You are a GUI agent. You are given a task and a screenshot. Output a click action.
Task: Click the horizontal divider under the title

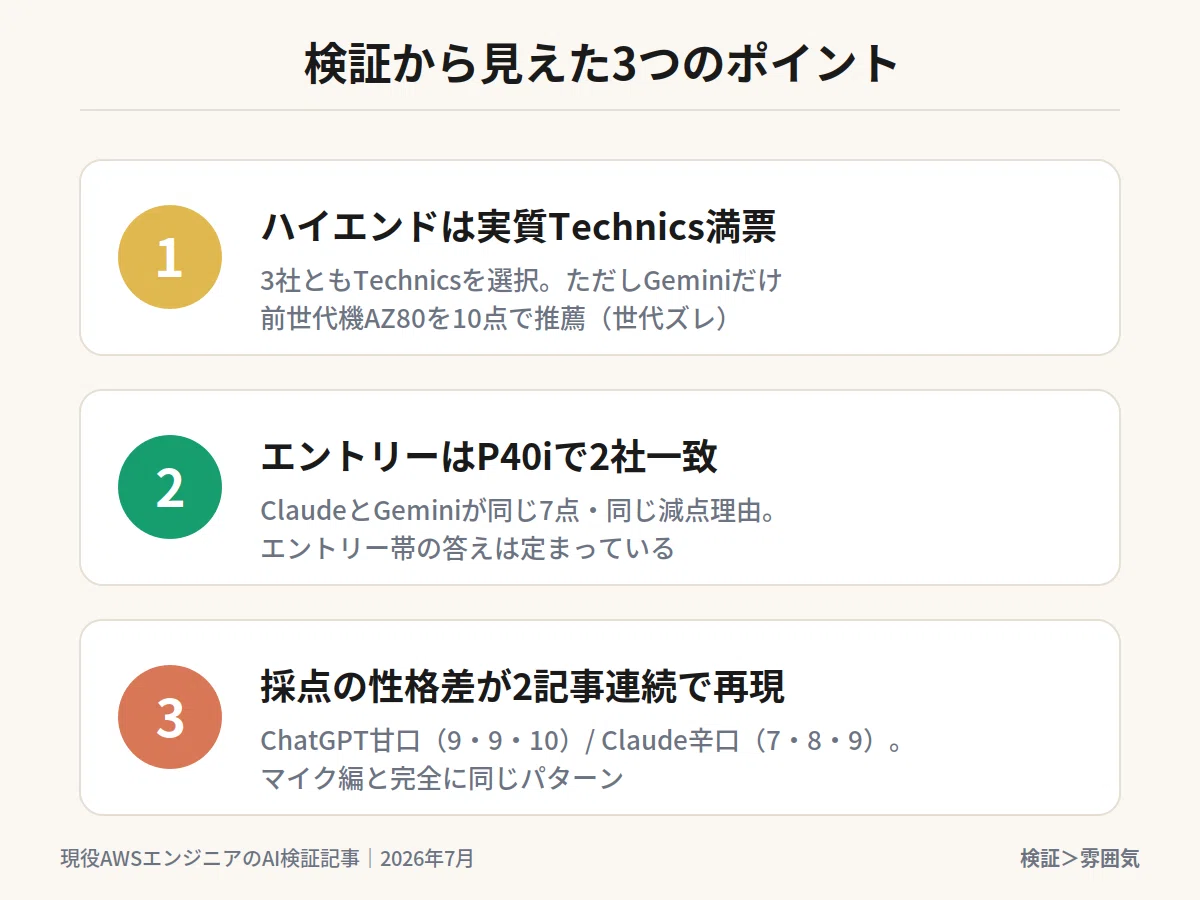pyautogui.click(x=600, y=110)
